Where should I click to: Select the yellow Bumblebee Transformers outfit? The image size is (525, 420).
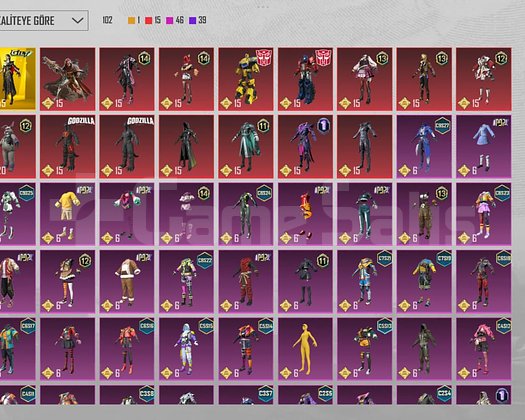tap(246, 79)
